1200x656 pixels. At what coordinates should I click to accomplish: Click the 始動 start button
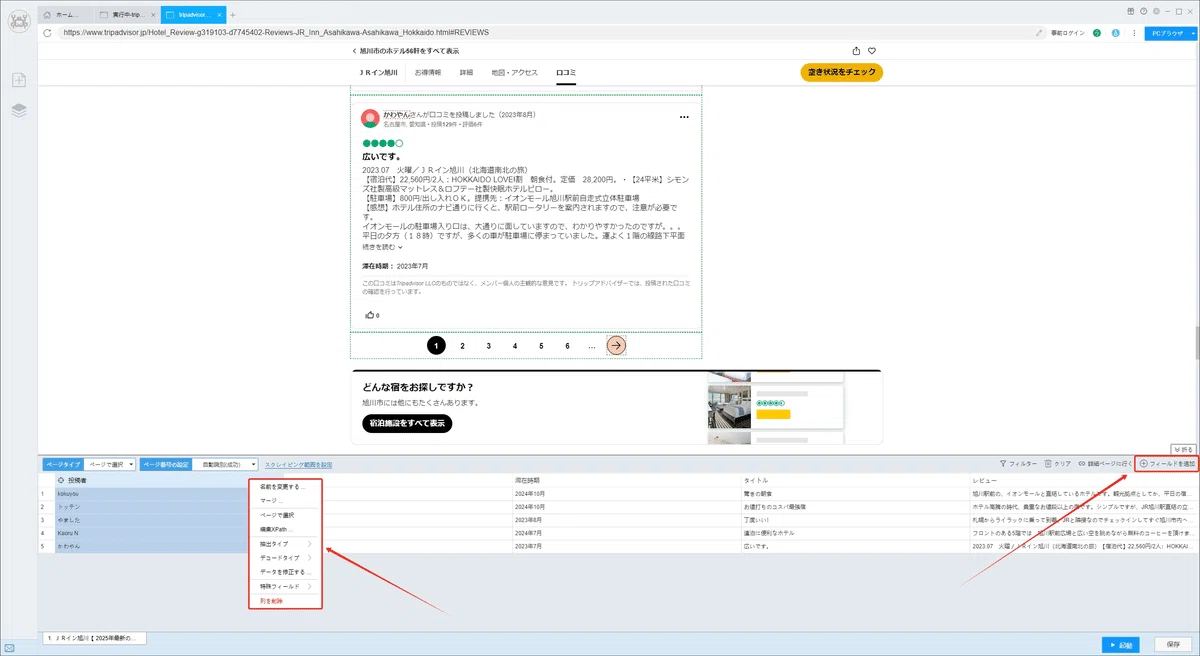[x=1123, y=645]
